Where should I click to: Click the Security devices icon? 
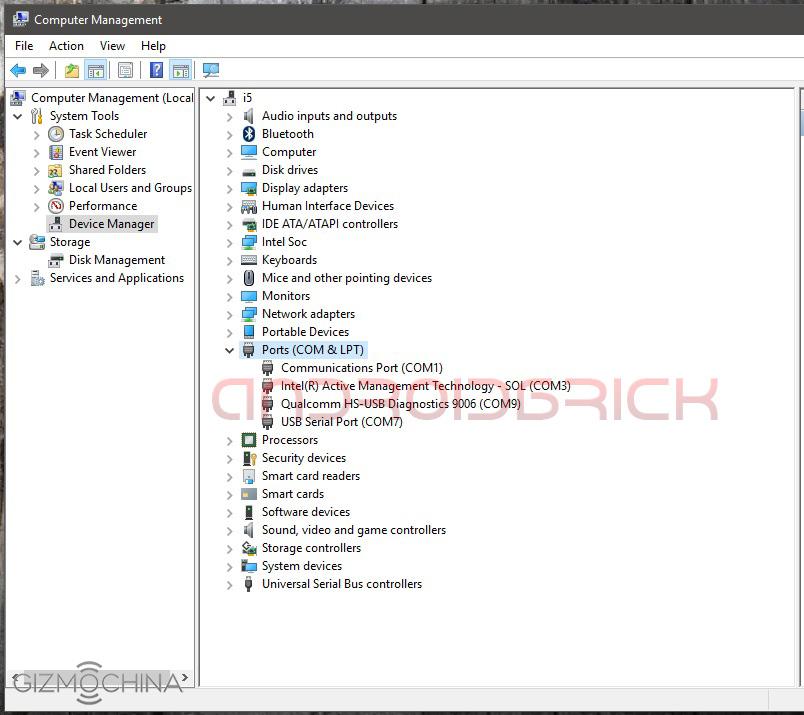249,458
